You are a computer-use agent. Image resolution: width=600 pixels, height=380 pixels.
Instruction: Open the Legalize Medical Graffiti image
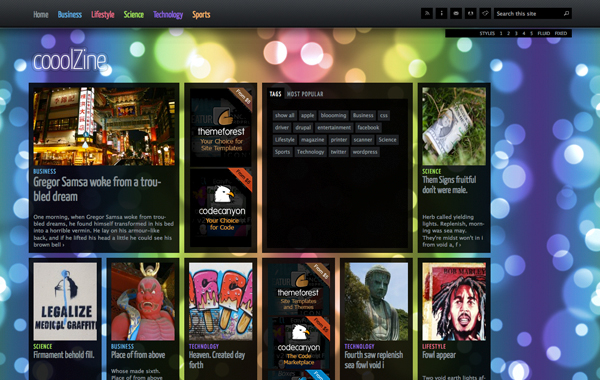(65, 302)
